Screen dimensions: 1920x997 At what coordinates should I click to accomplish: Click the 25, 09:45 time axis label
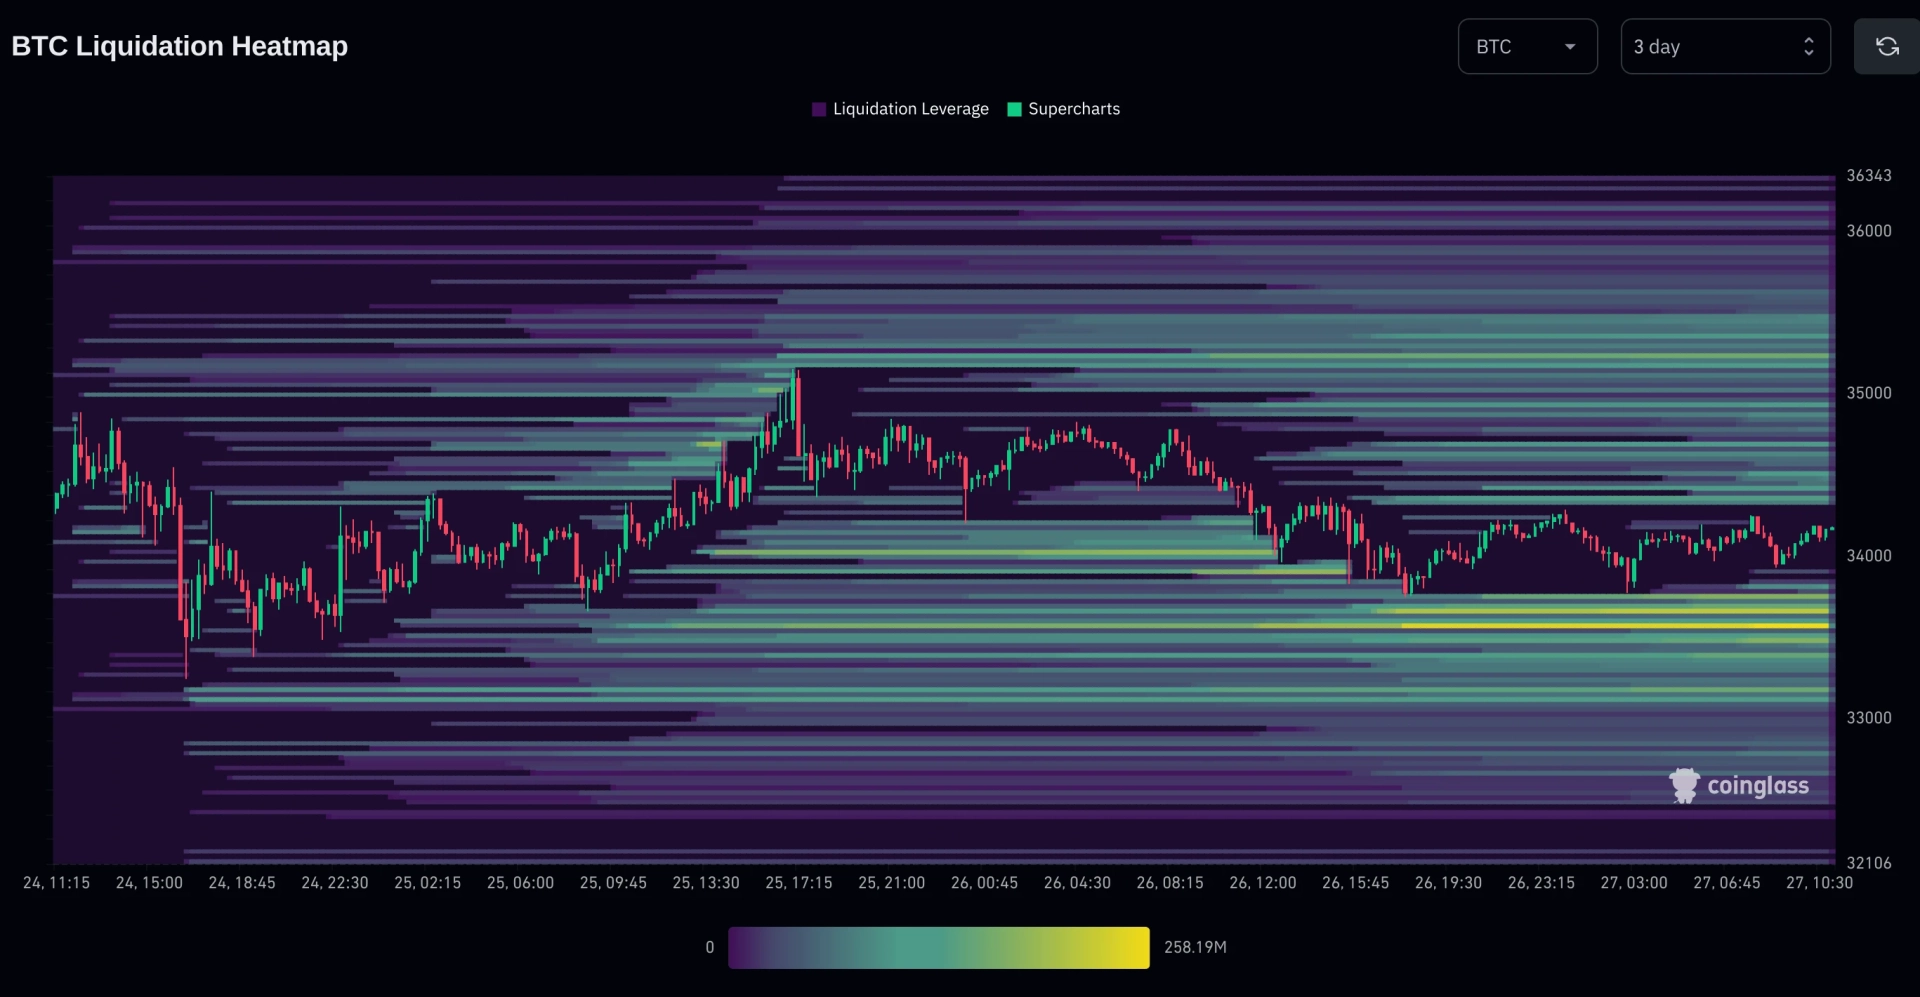point(613,883)
